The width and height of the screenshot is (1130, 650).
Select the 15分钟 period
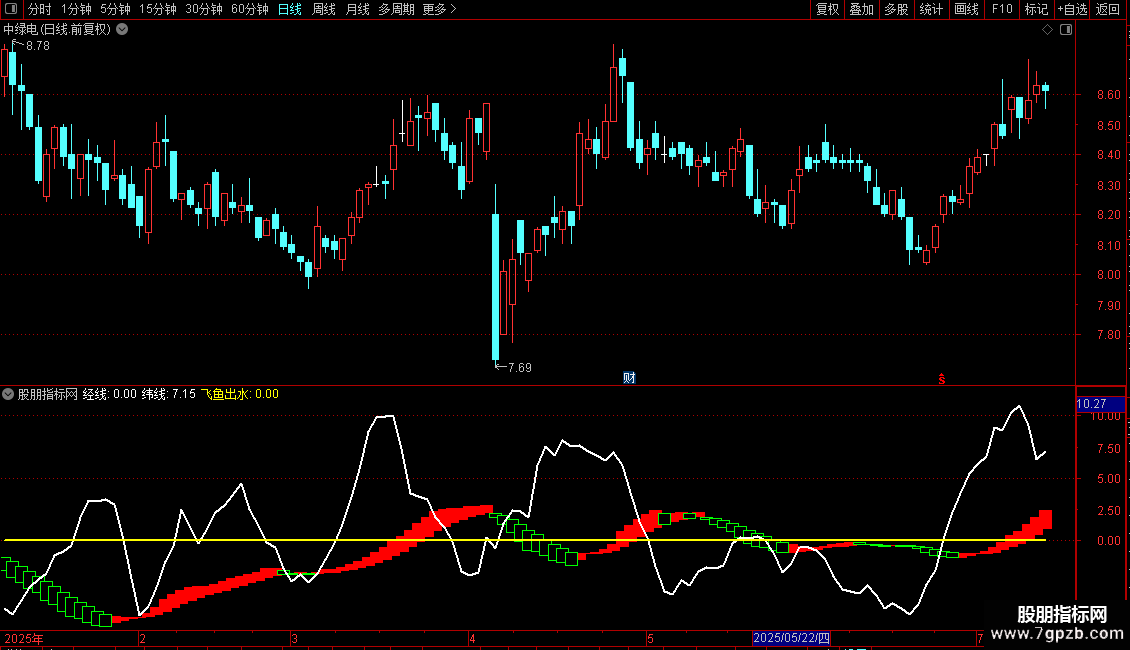(x=158, y=9)
